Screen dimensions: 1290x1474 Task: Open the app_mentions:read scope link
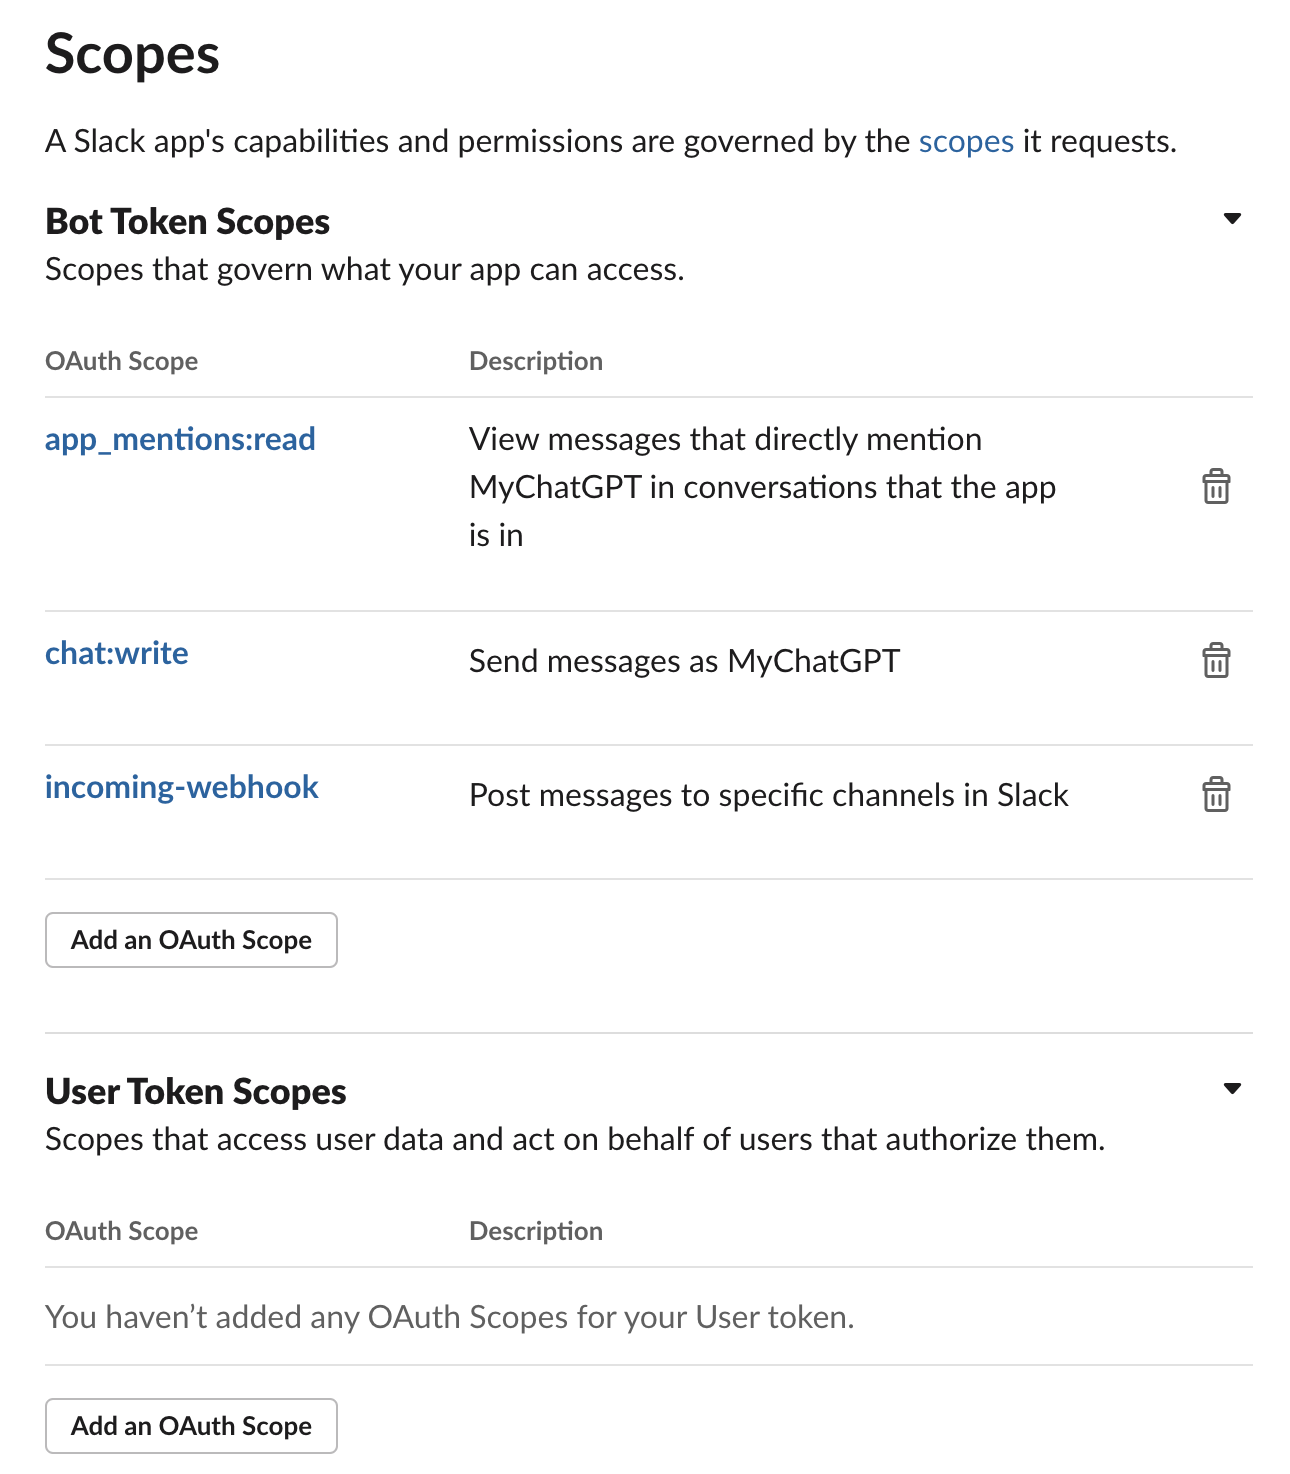coord(180,439)
